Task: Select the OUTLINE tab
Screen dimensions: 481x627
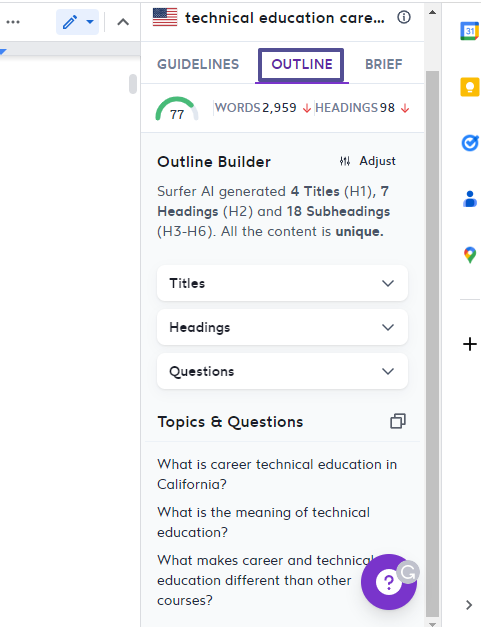Action: pos(301,64)
